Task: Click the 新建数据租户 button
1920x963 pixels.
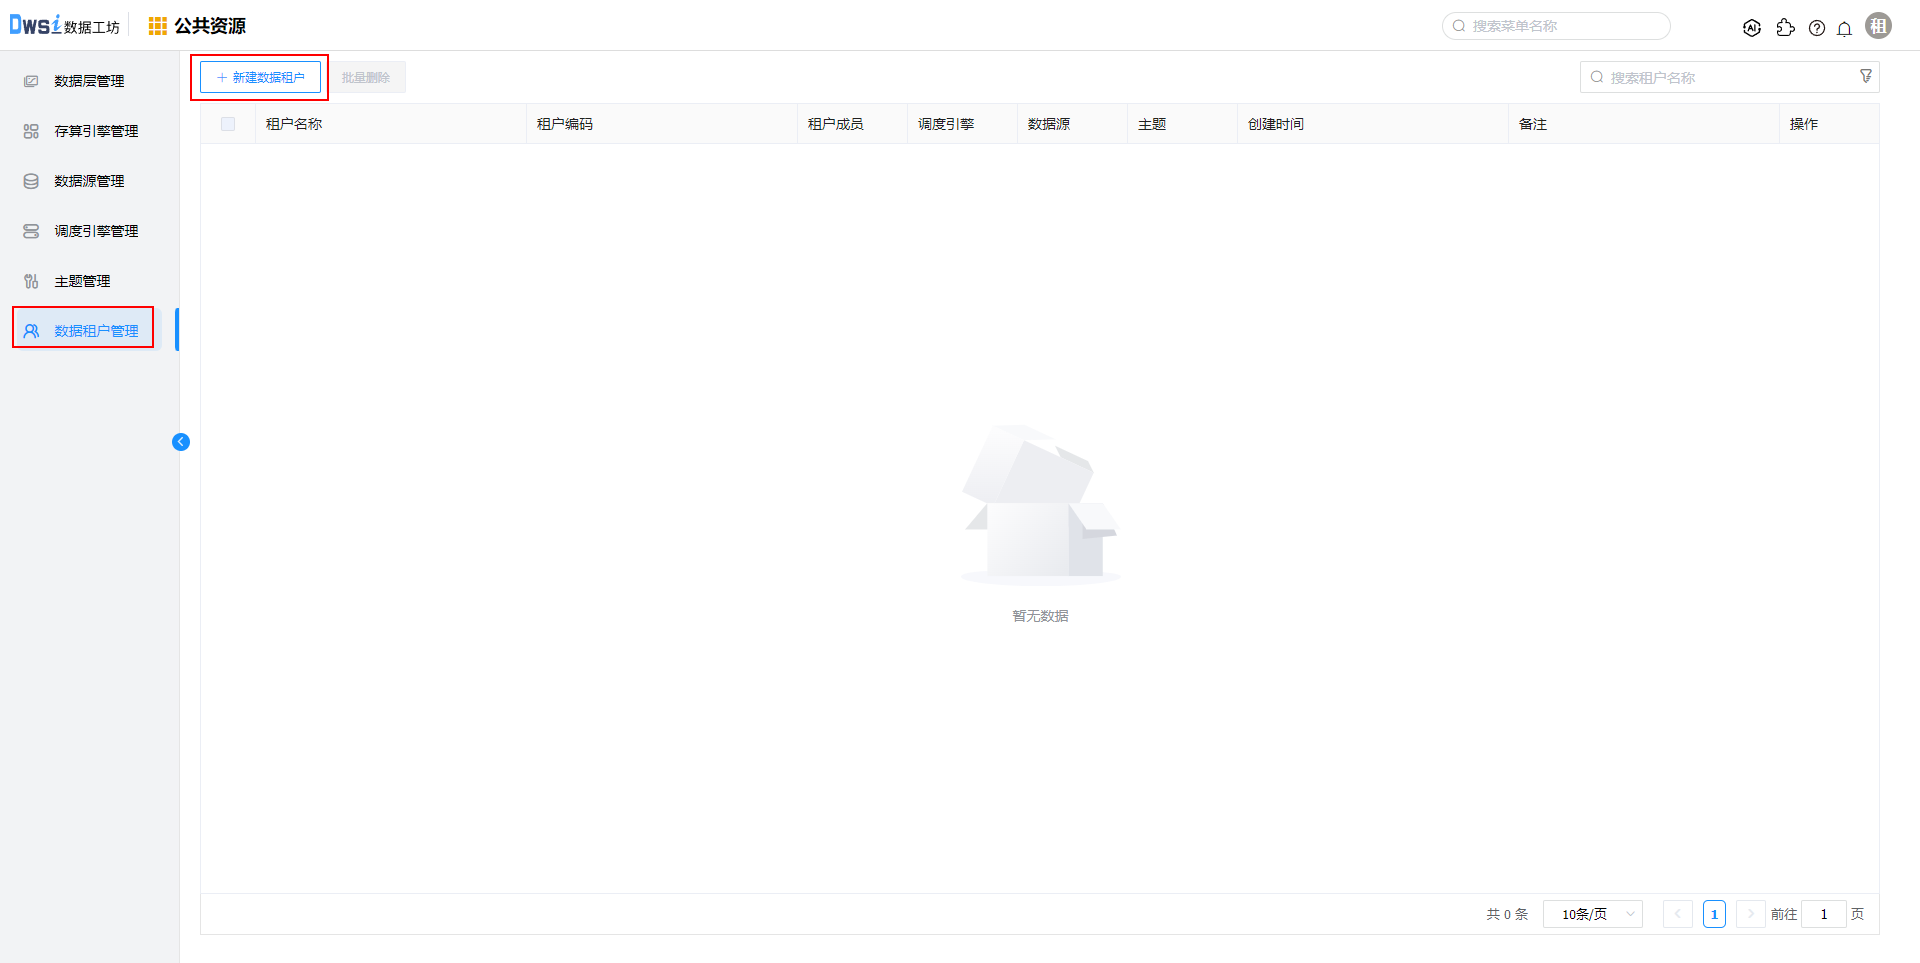Action: click(x=260, y=77)
